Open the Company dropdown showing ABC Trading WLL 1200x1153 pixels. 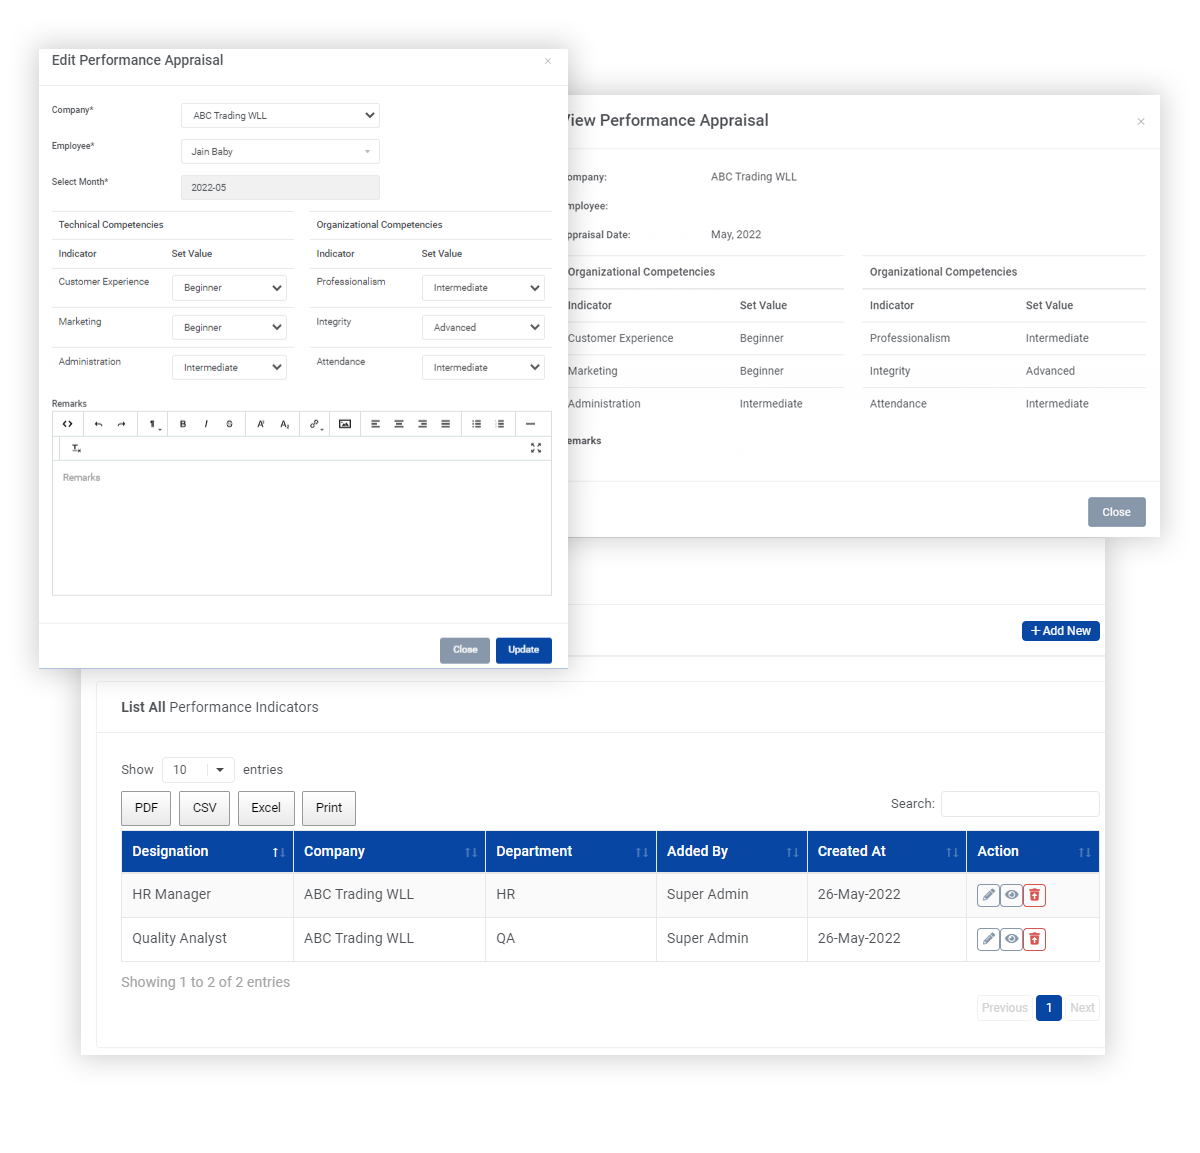tap(280, 116)
